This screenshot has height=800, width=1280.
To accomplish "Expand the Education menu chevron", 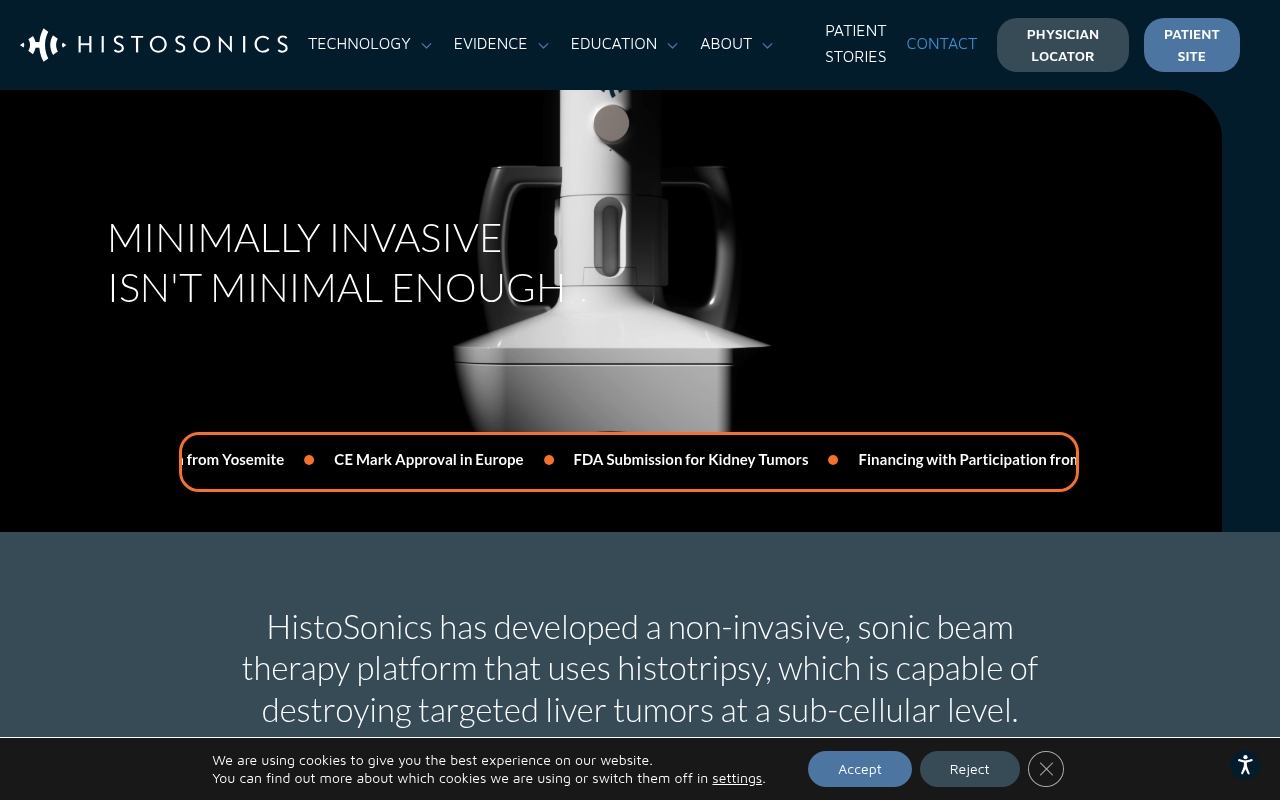I will [672, 45].
